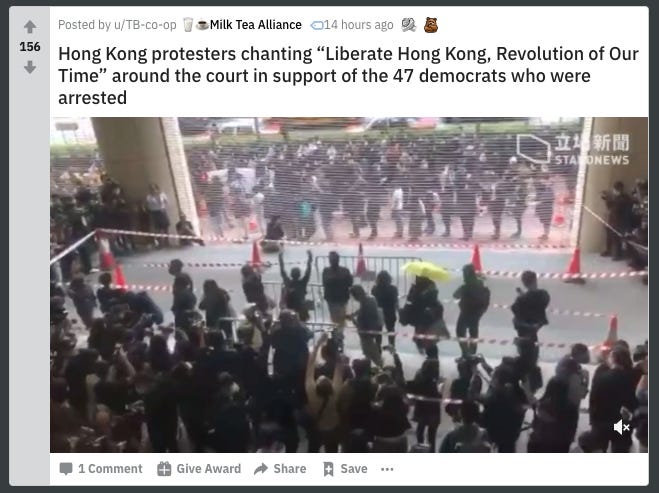Click the bear award icon
The height and width of the screenshot is (493, 659).
431,25
